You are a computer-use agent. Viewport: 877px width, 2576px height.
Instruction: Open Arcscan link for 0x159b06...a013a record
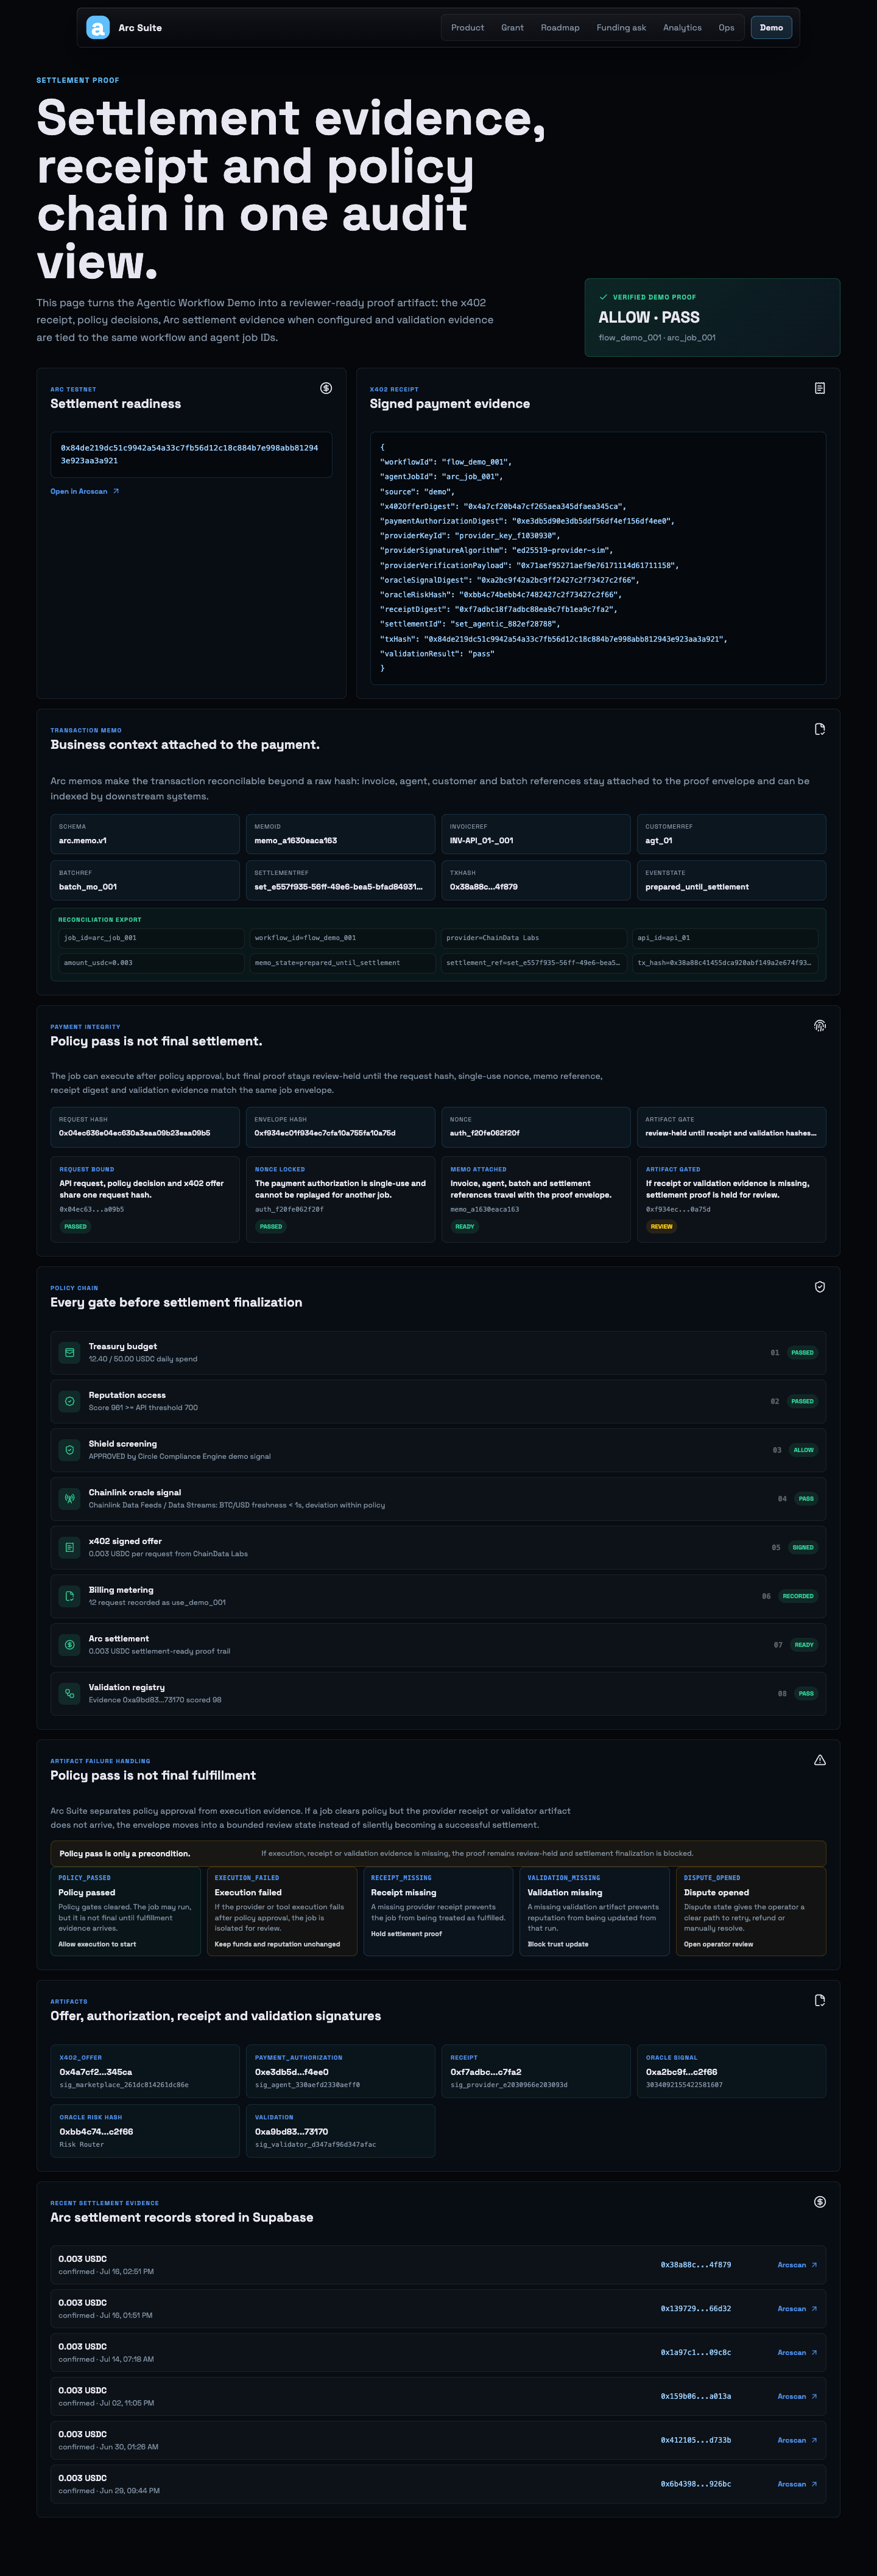pos(797,2397)
